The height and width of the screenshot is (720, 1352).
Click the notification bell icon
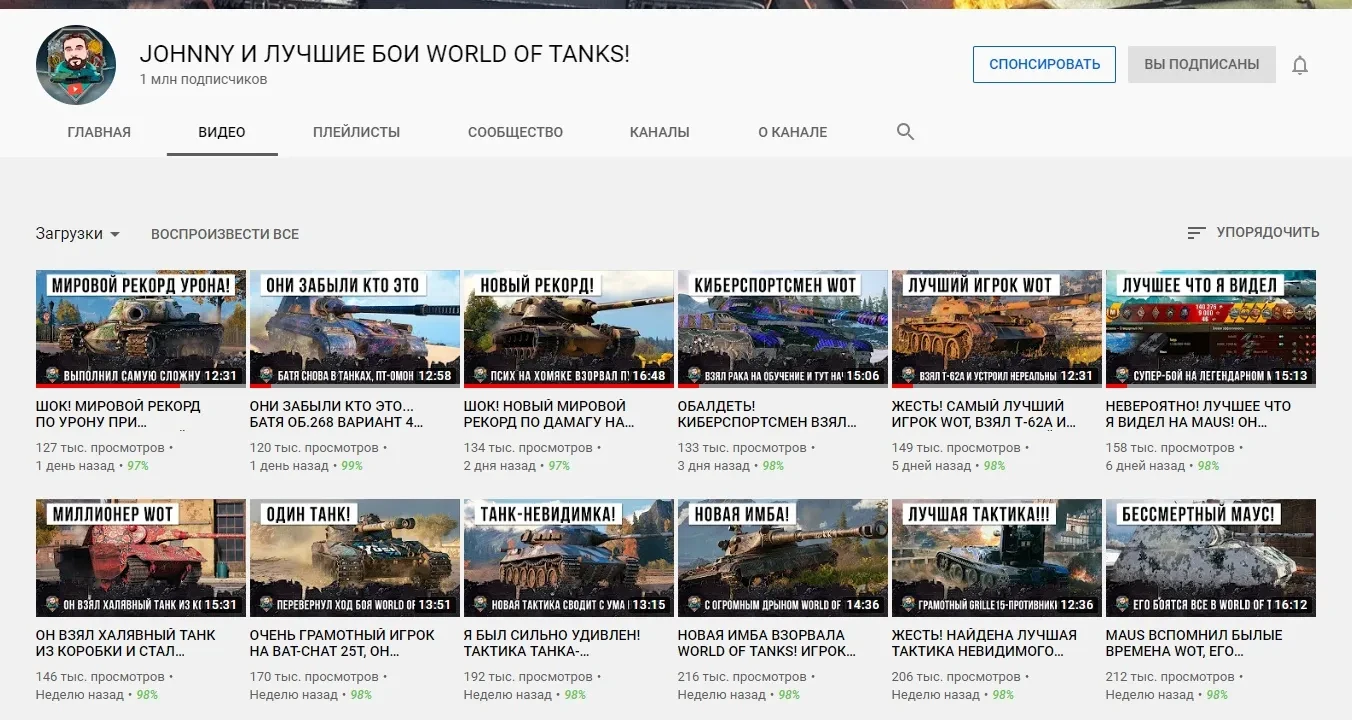pyautogui.click(x=1300, y=66)
